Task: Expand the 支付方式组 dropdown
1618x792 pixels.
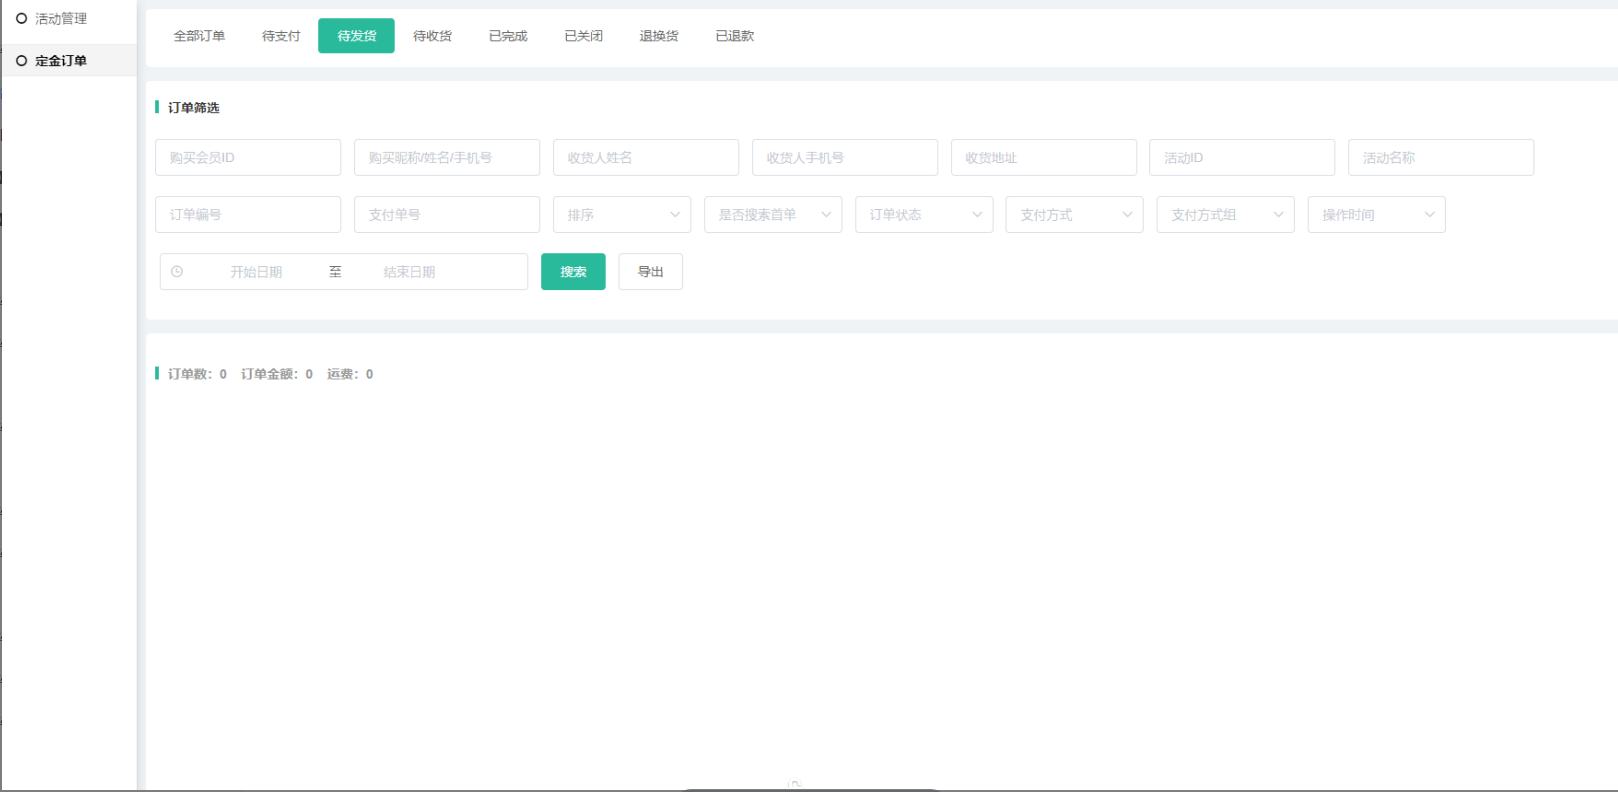Action: pyautogui.click(x=1225, y=215)
